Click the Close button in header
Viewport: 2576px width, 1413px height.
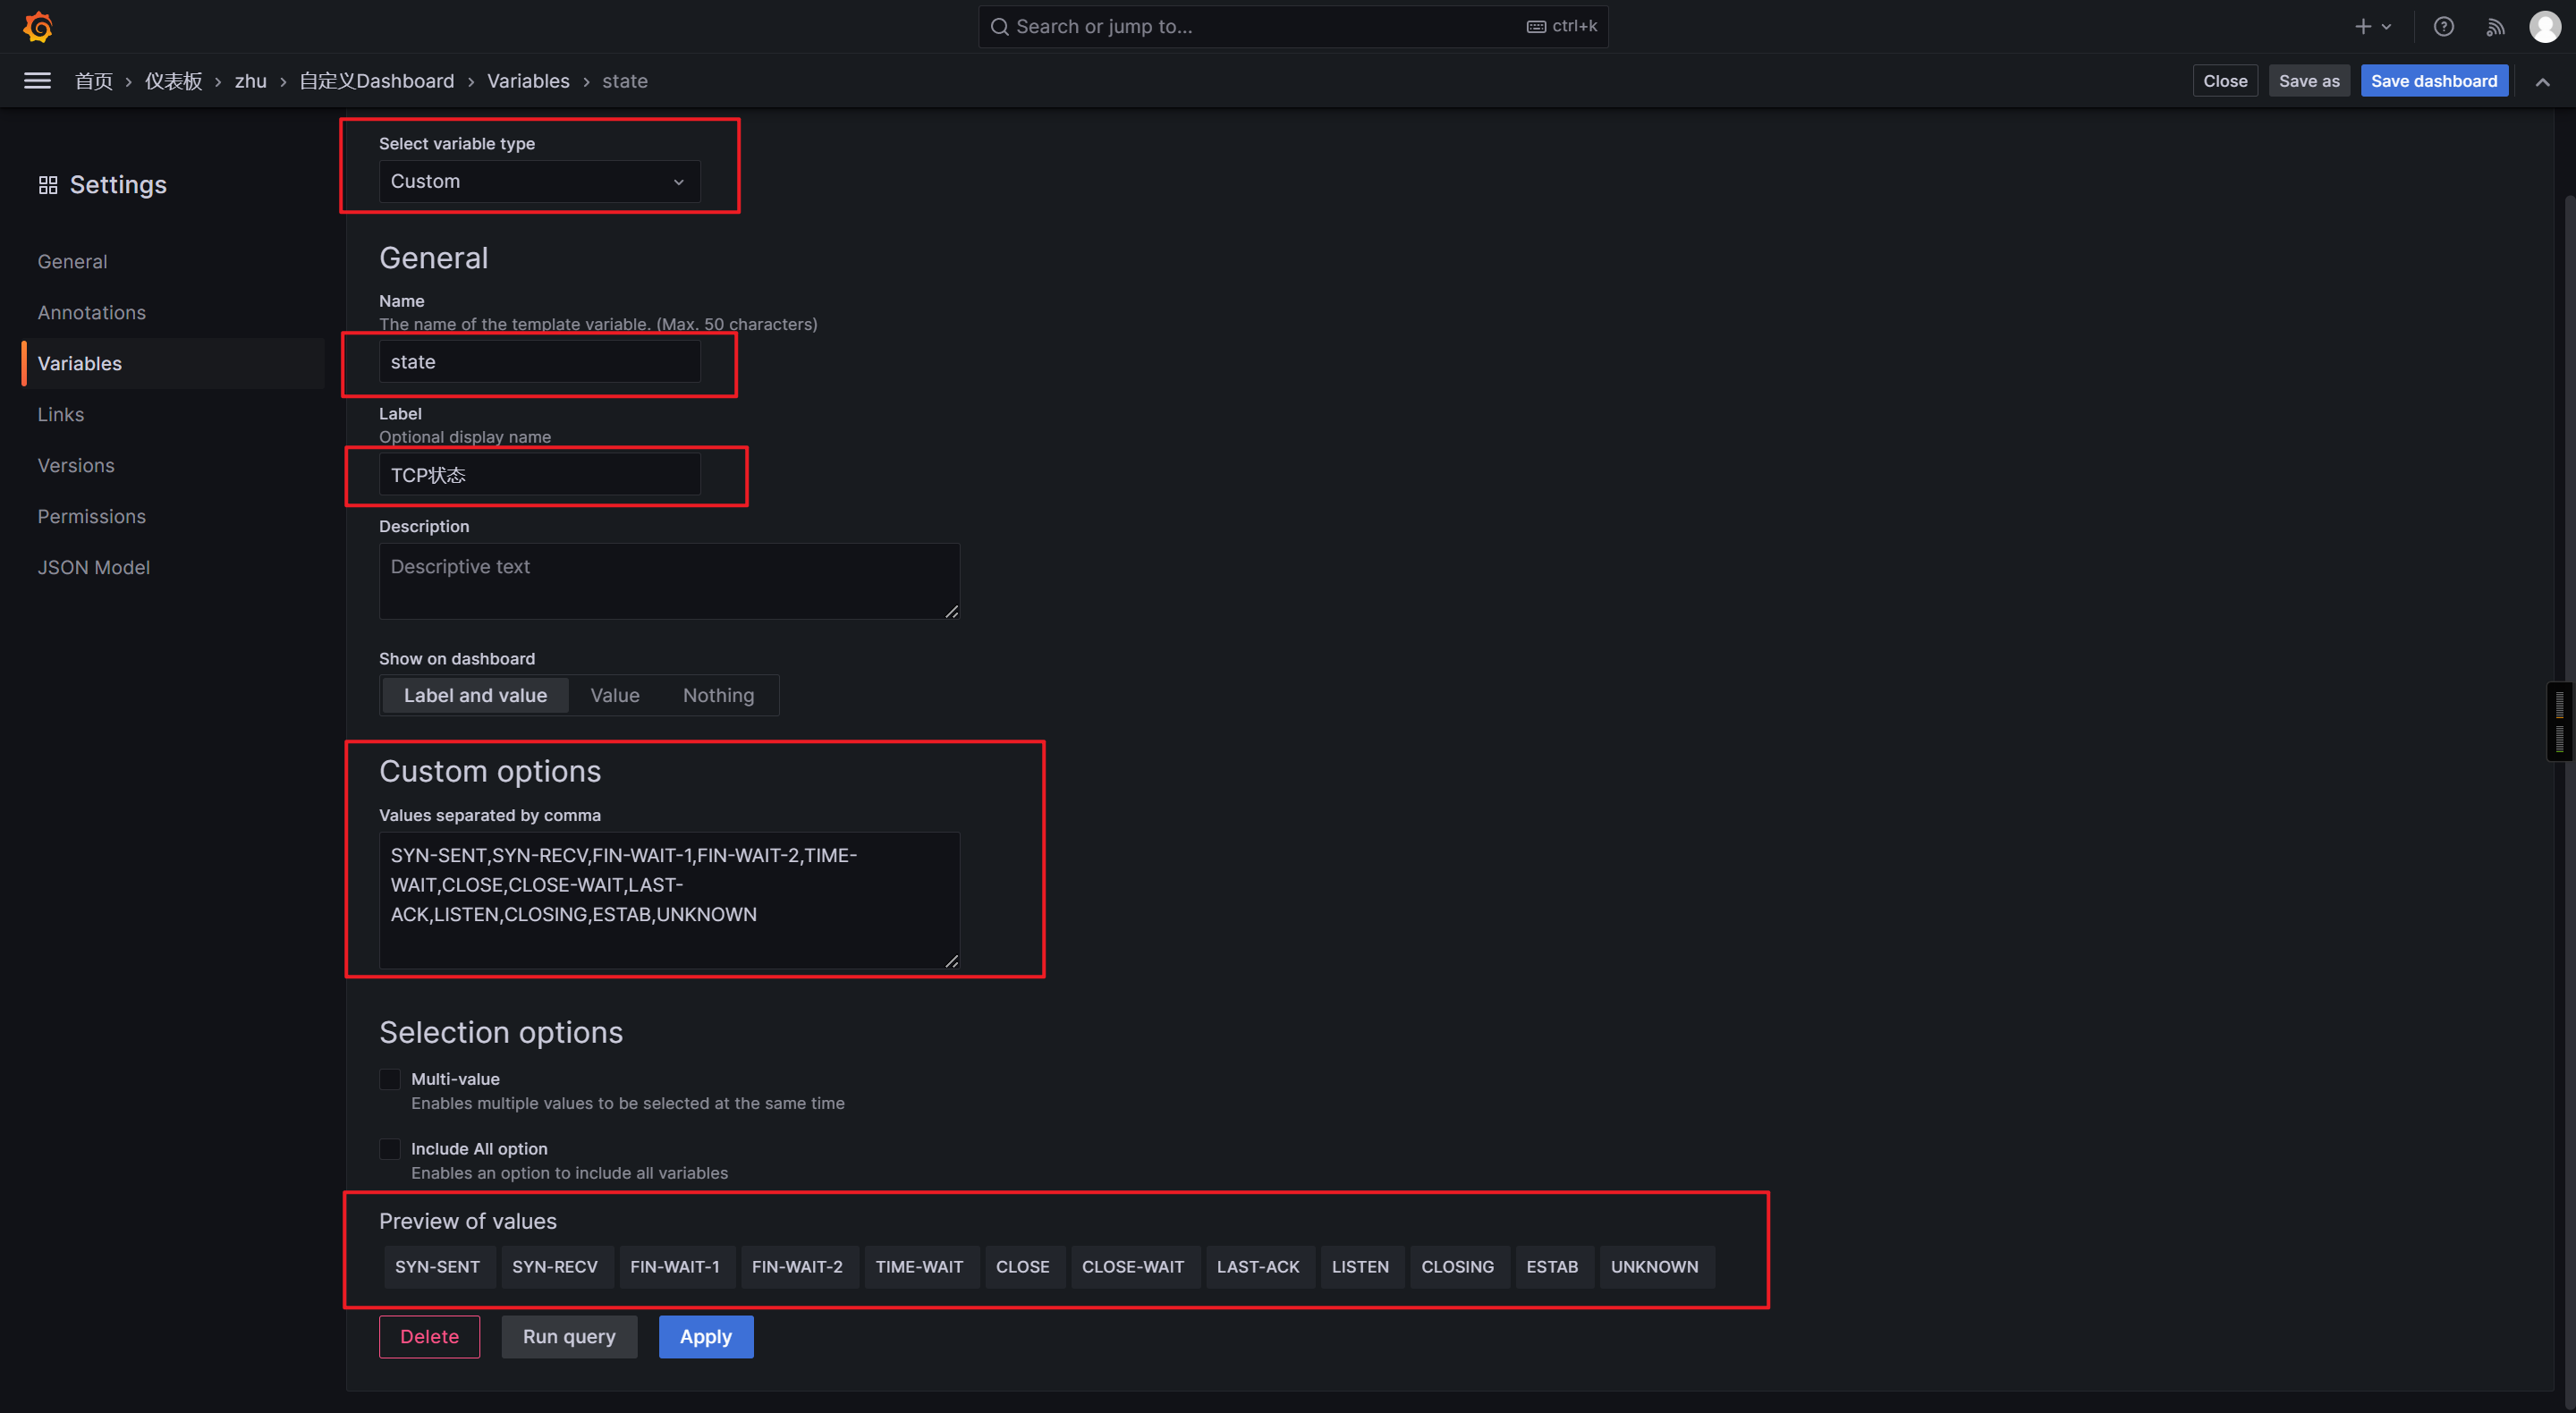2225,81
